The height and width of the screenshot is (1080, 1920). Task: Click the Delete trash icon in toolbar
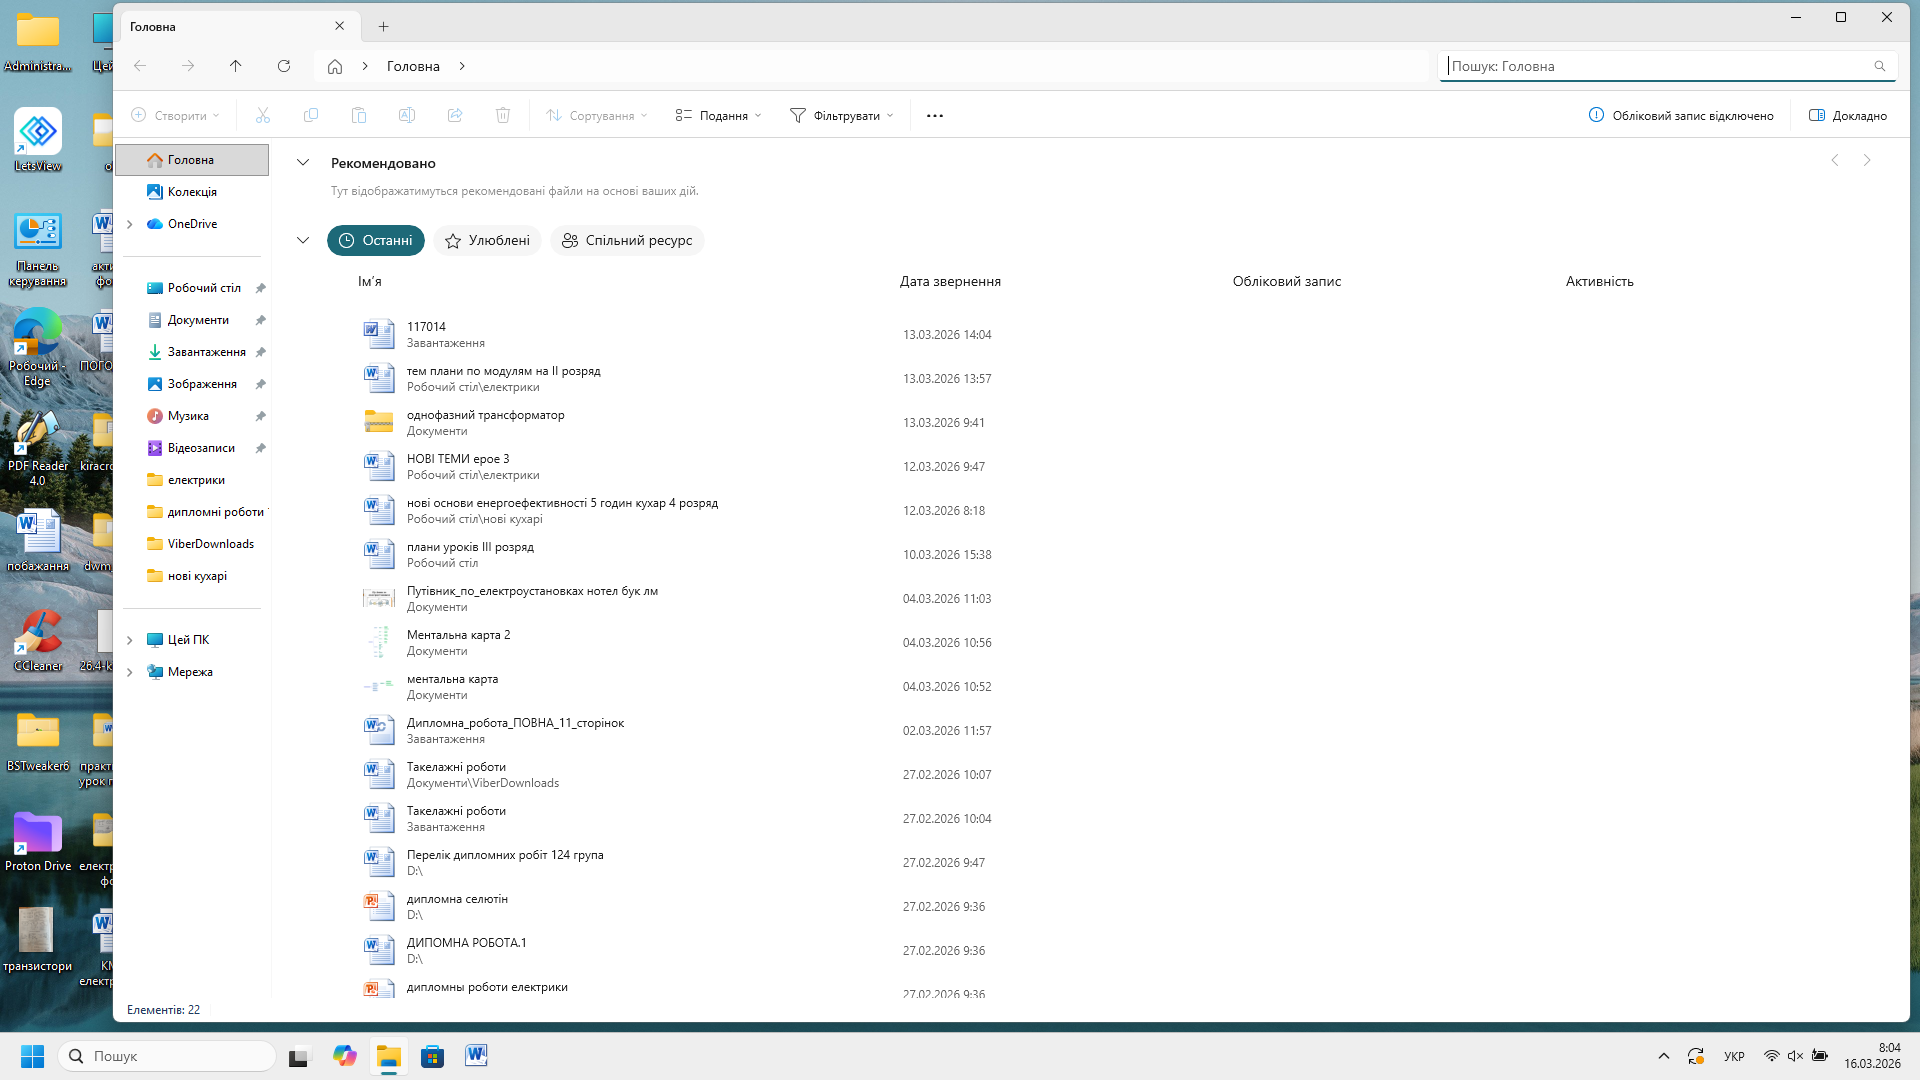pyautogui.click(x=503, y=116)
